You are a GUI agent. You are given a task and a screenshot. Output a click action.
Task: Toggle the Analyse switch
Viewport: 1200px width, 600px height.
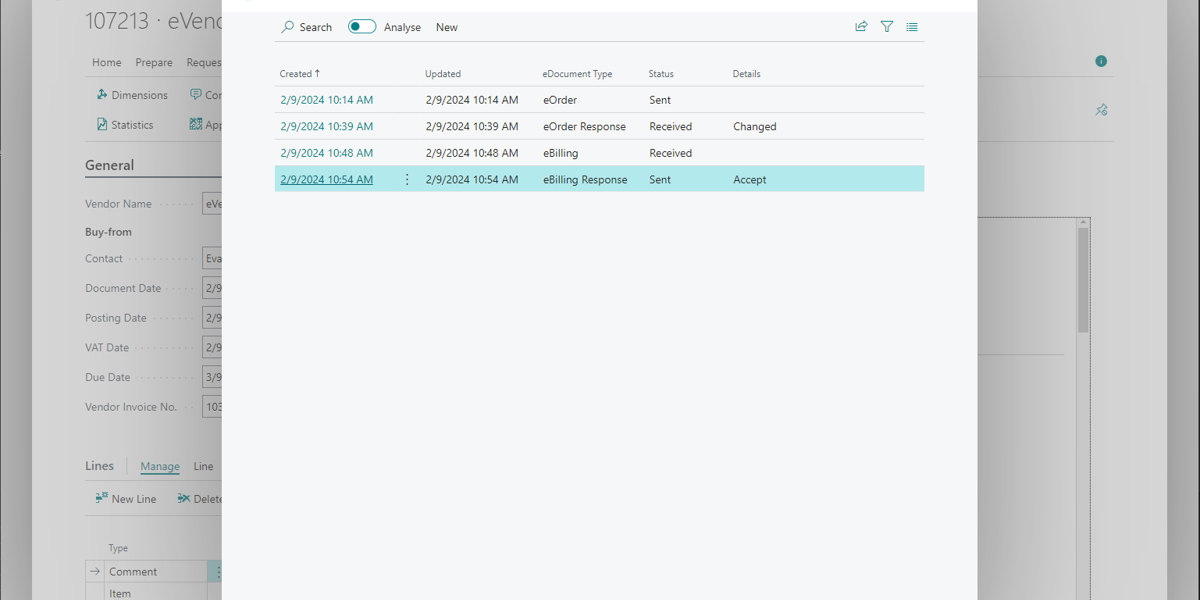click(362, 27)
